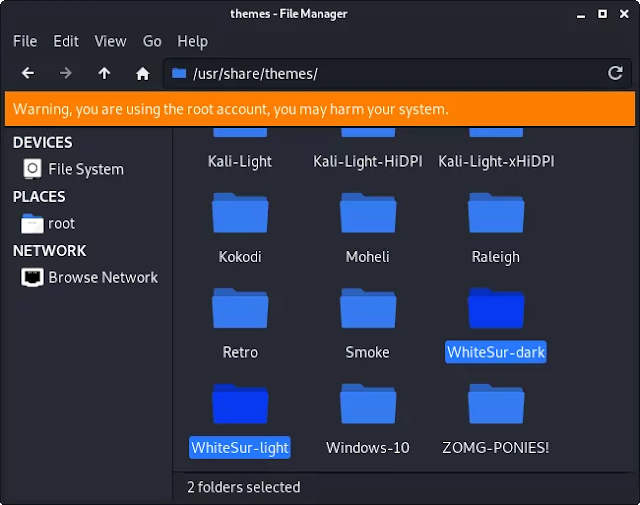The height and width of the screenshot is (505, 640).
Task: Select the Kokodi folder icon
Action: (240, 213)
